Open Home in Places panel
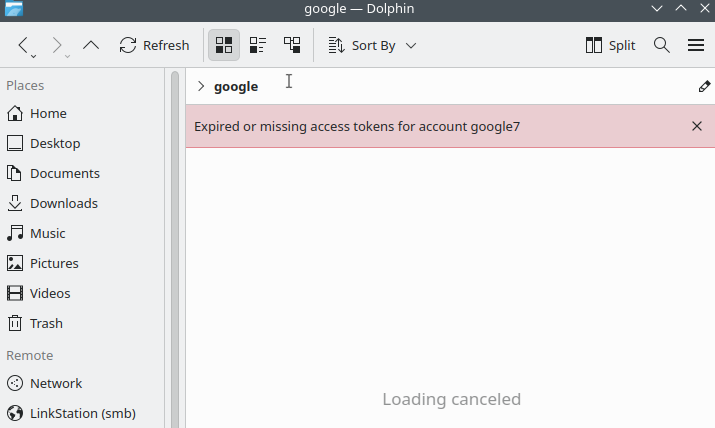Viewport: 715px width, 428px height. (48, 113)
